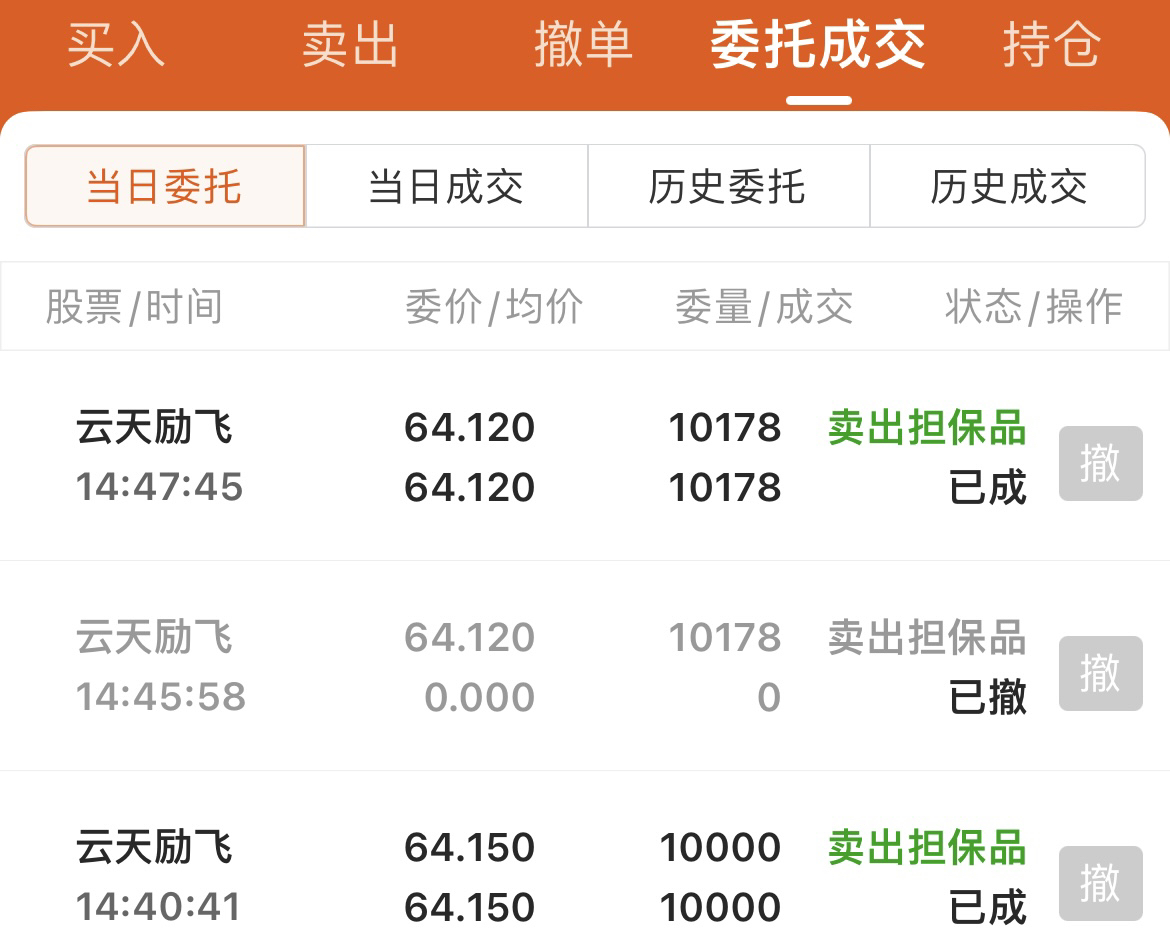This screenshot has height=952, width=1170.
Task: View the 历史成交 records
Action: pyautogui.click(x=1008, y=186)
